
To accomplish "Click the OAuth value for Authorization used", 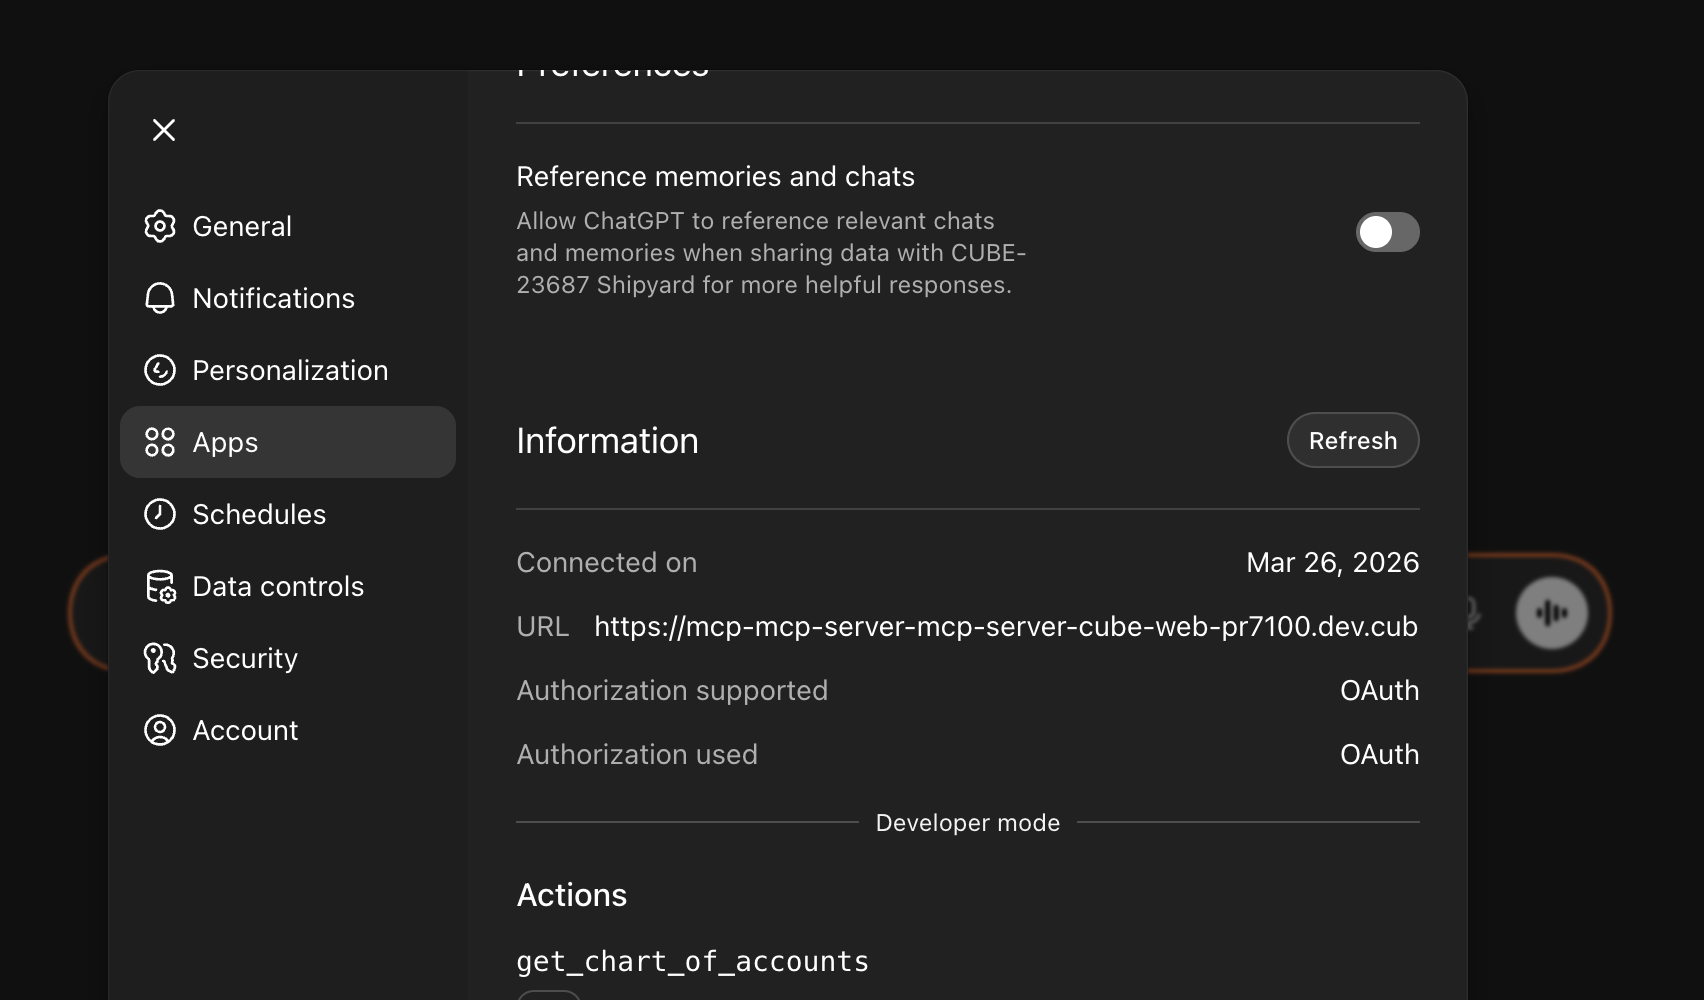I will tap(1379, 754).
